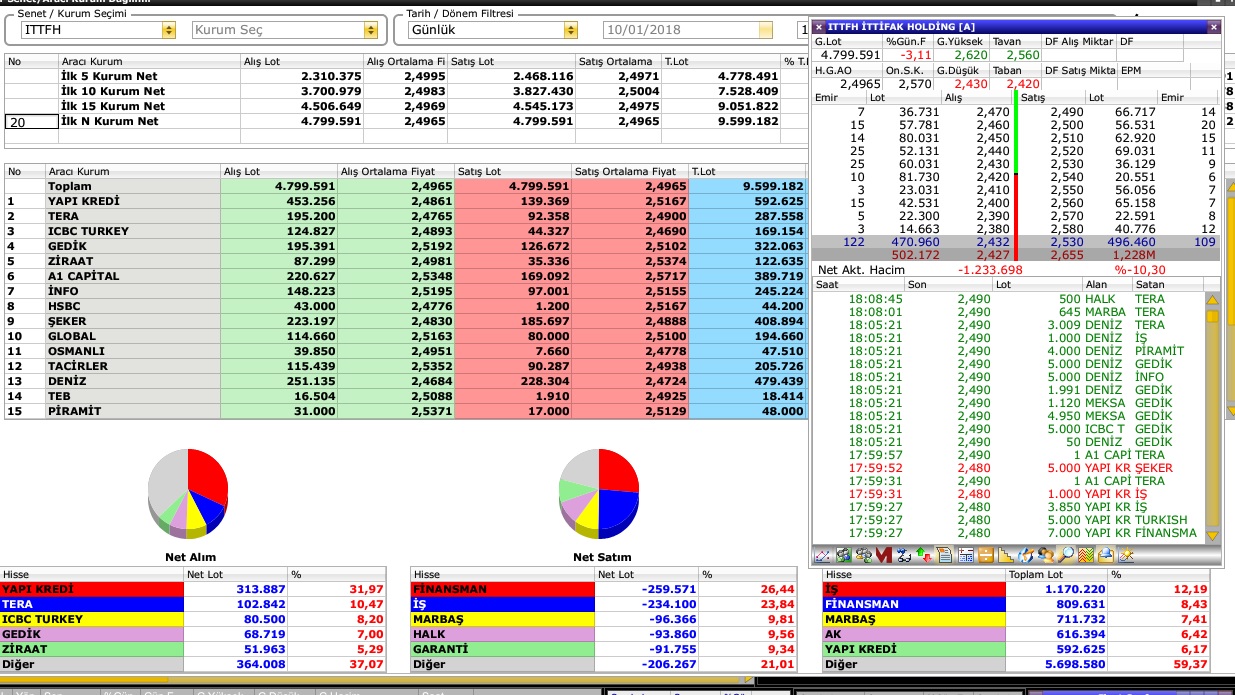Click the green people group icon in toolbar
This screenshot has width=1235, height=695.
point(843,555)
